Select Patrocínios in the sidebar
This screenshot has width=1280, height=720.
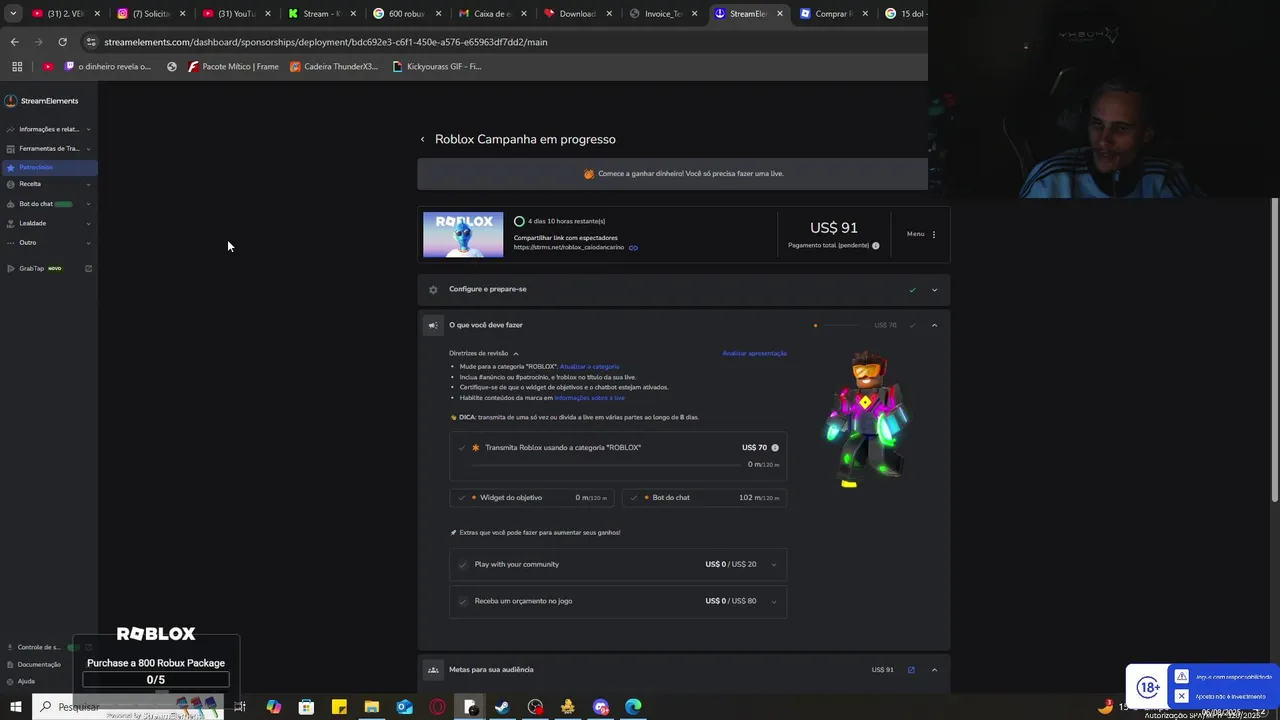point(49,167)
